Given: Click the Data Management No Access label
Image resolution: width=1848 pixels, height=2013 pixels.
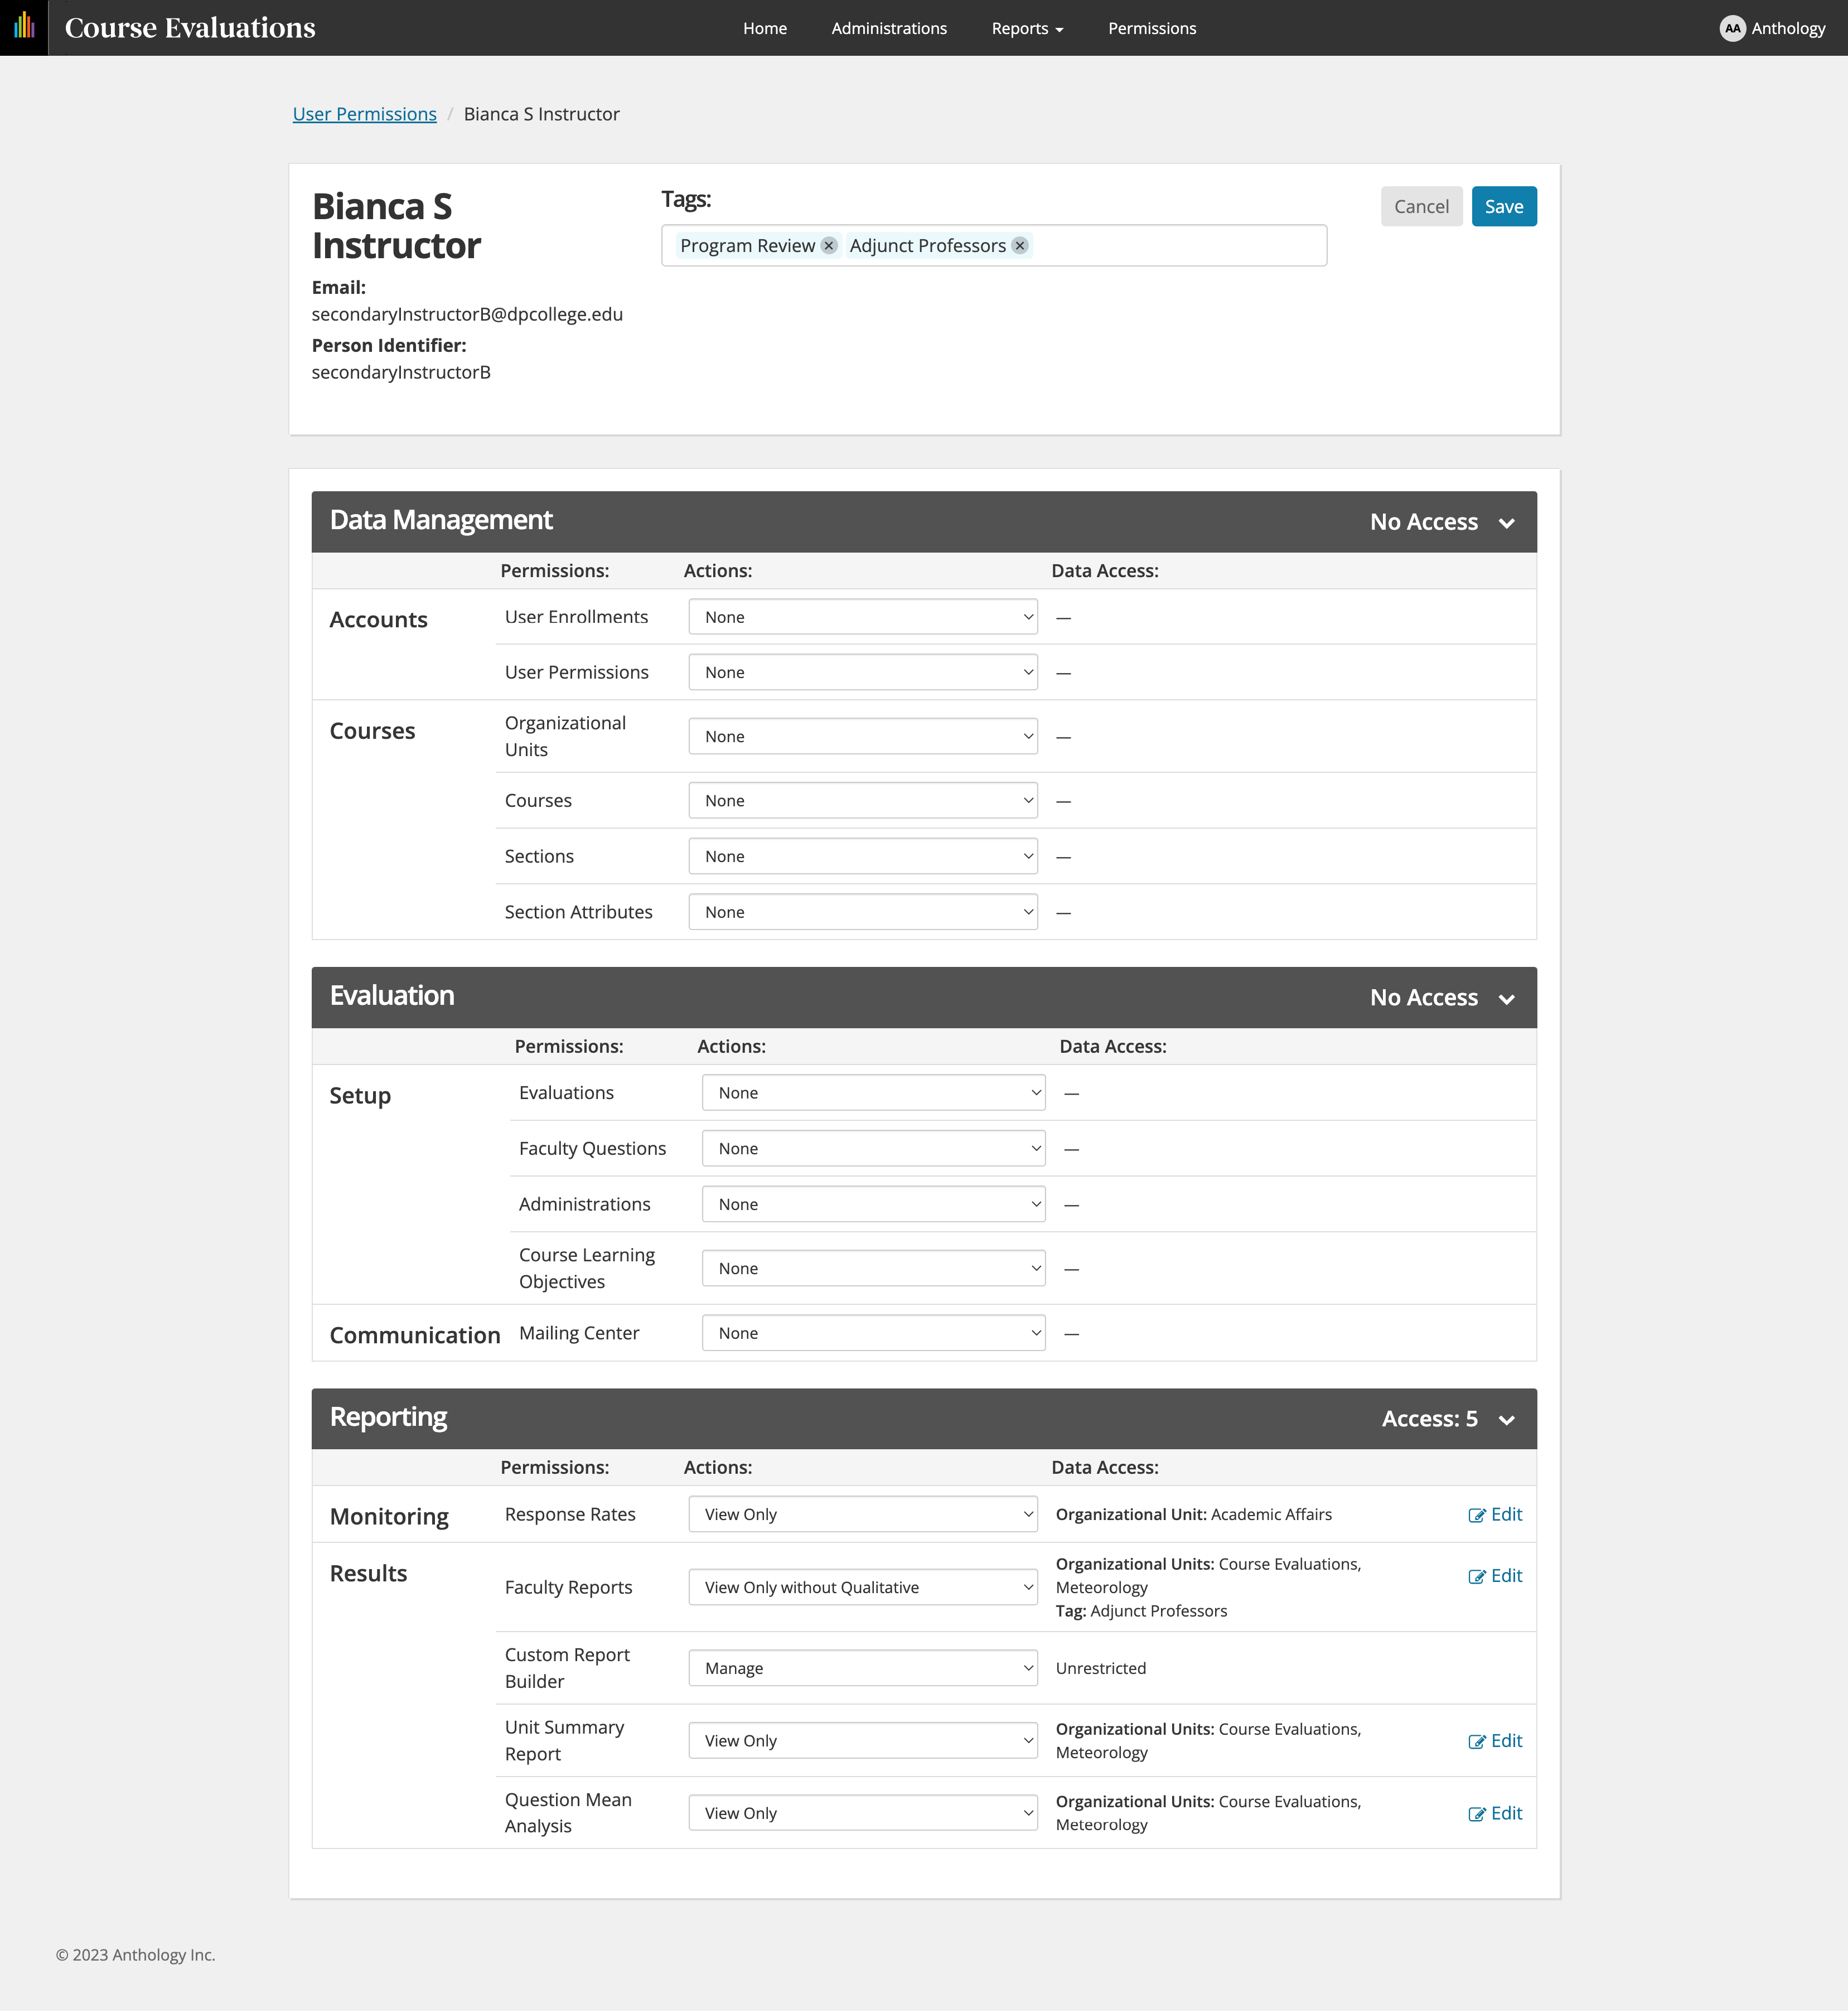Looking at the screenshot, I should click(1423, 522).
